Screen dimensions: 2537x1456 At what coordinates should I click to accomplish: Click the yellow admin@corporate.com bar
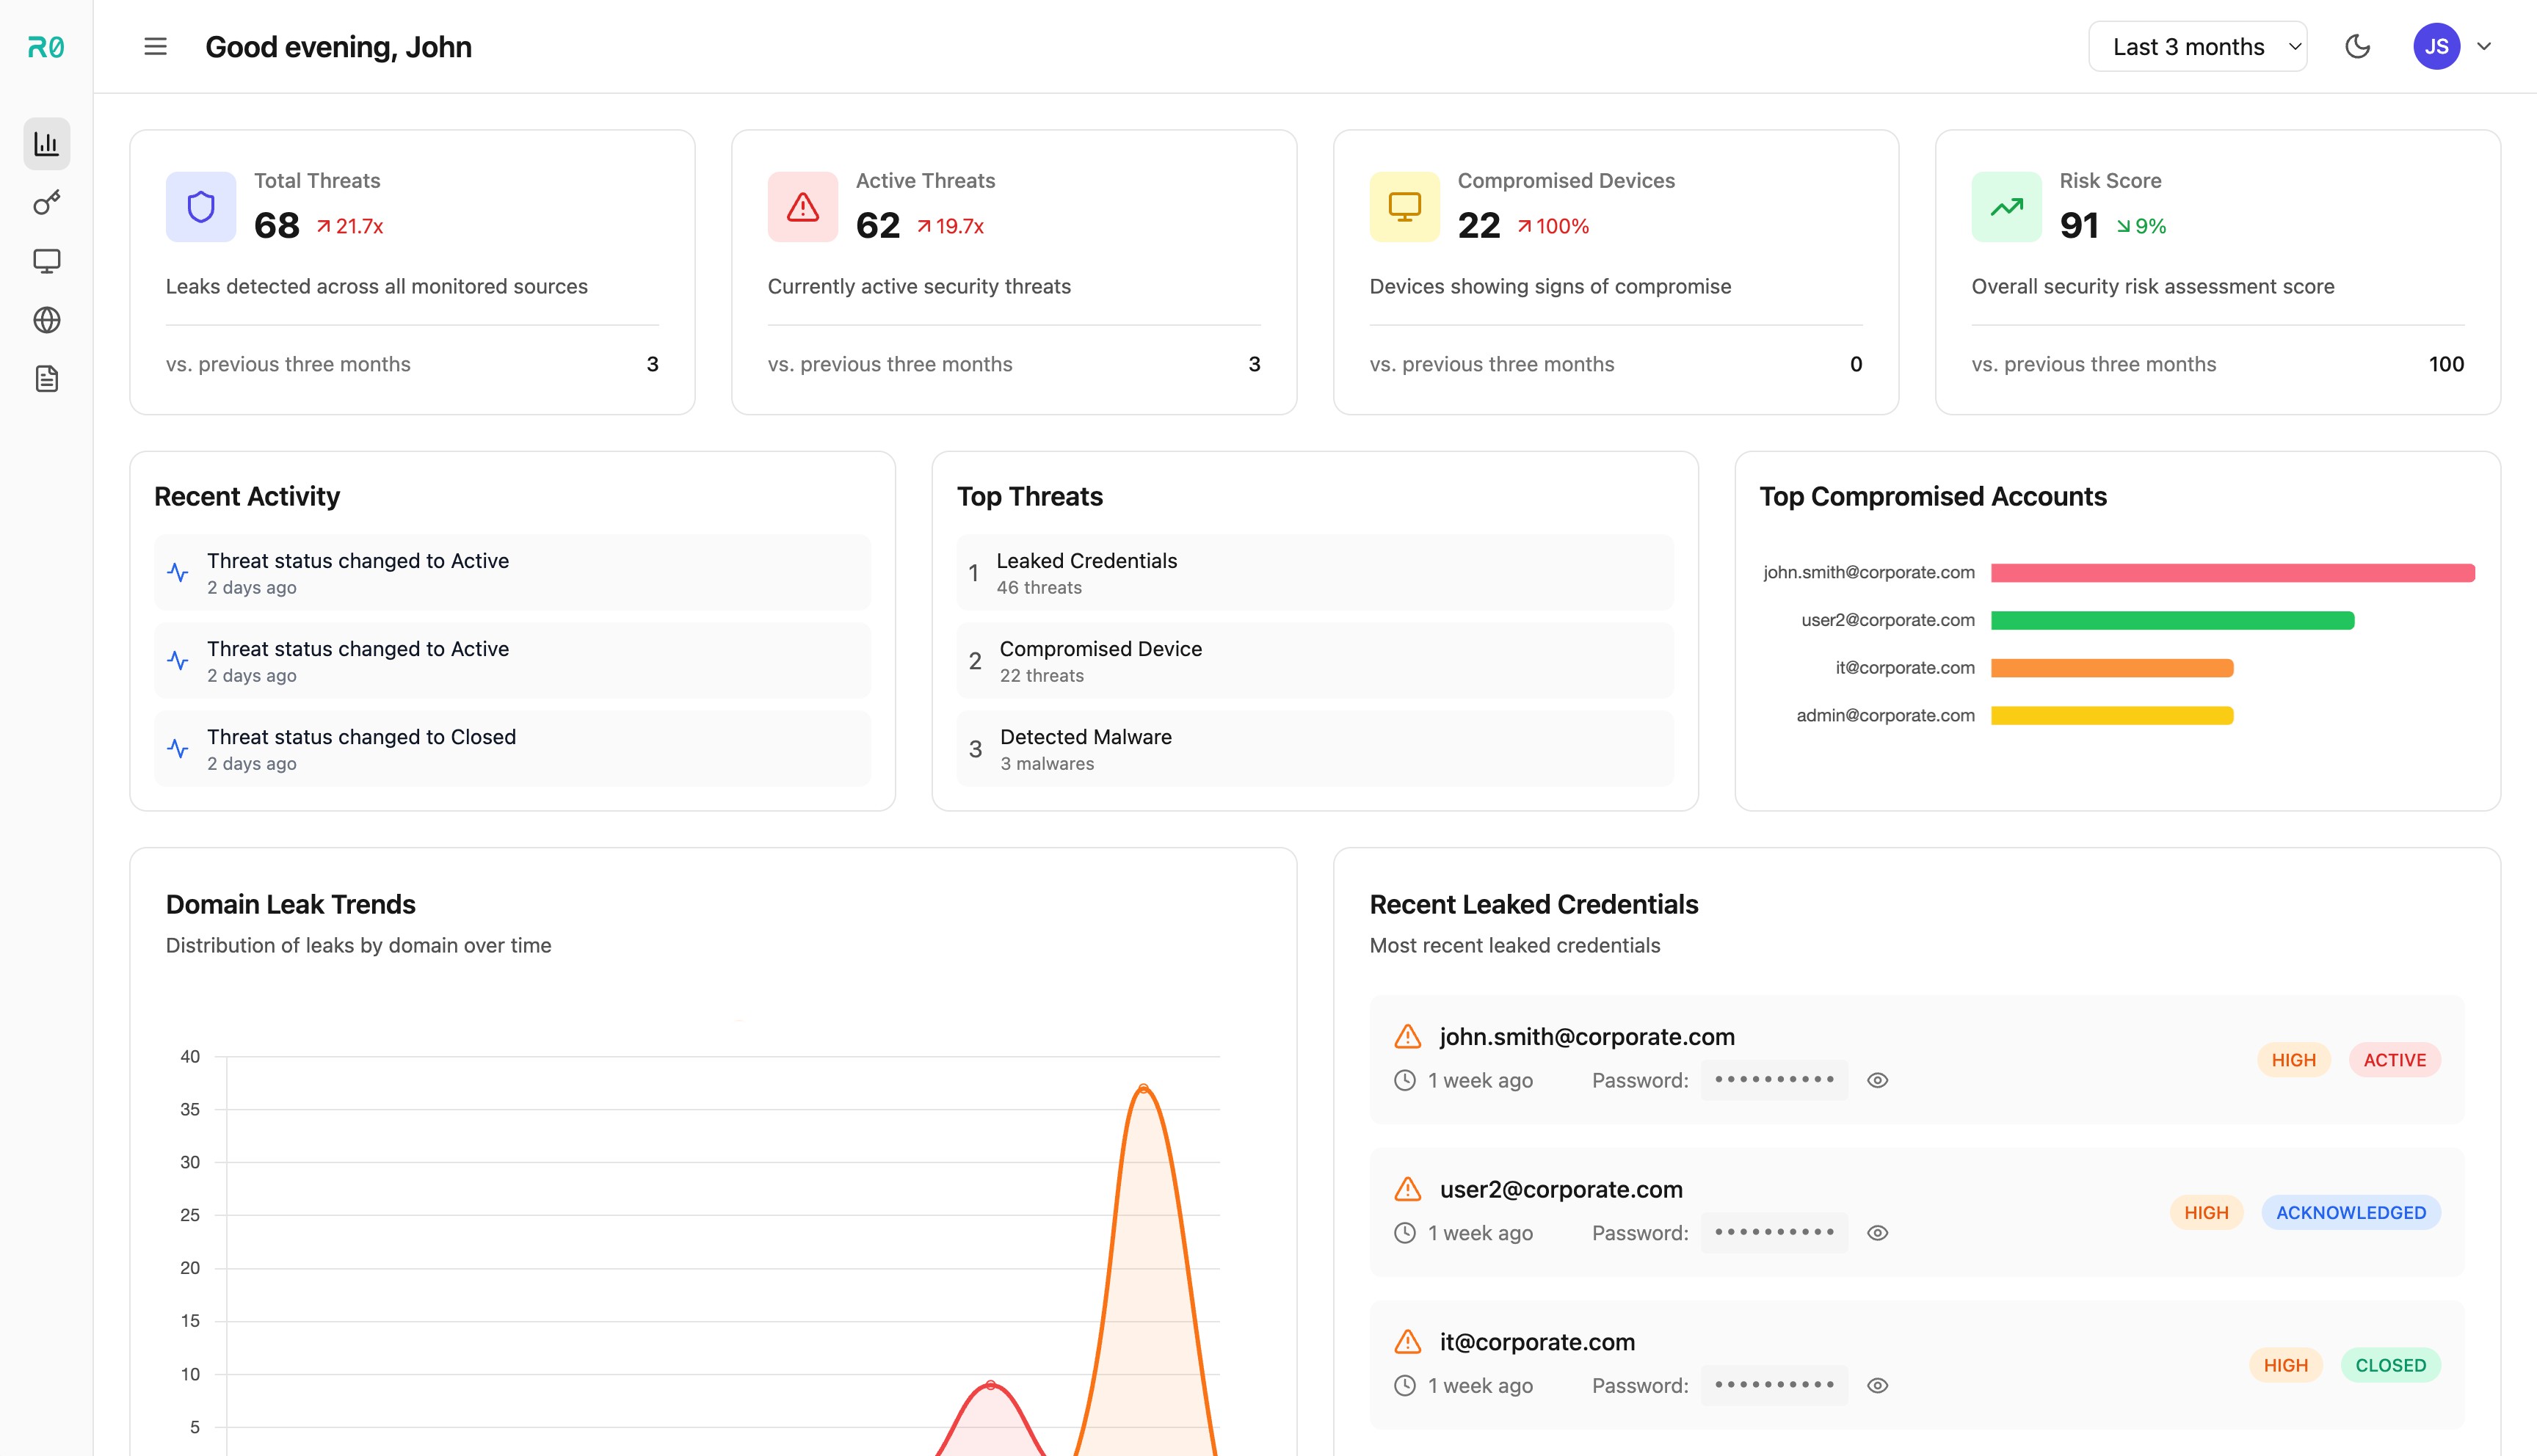[2112, 716]
